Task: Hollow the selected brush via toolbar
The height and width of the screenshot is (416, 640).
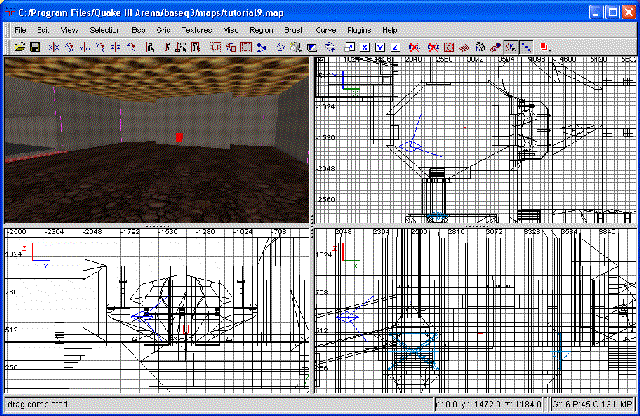Action: click(x=246, y=47)
